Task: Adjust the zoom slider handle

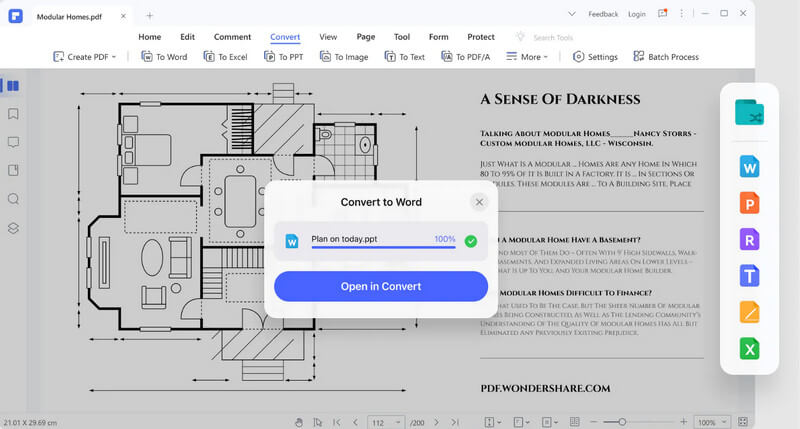Action: click(622, 422)
